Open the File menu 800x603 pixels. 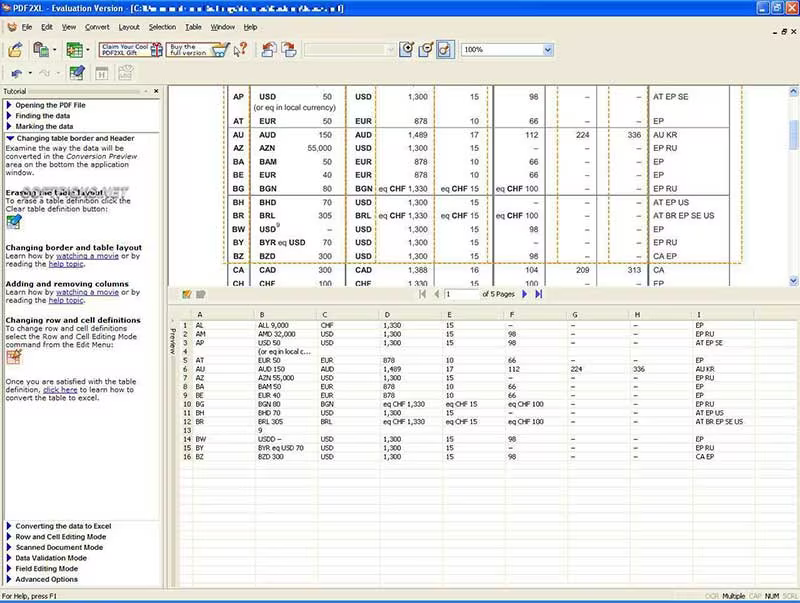pyautogui.click(x=27, y=27)
